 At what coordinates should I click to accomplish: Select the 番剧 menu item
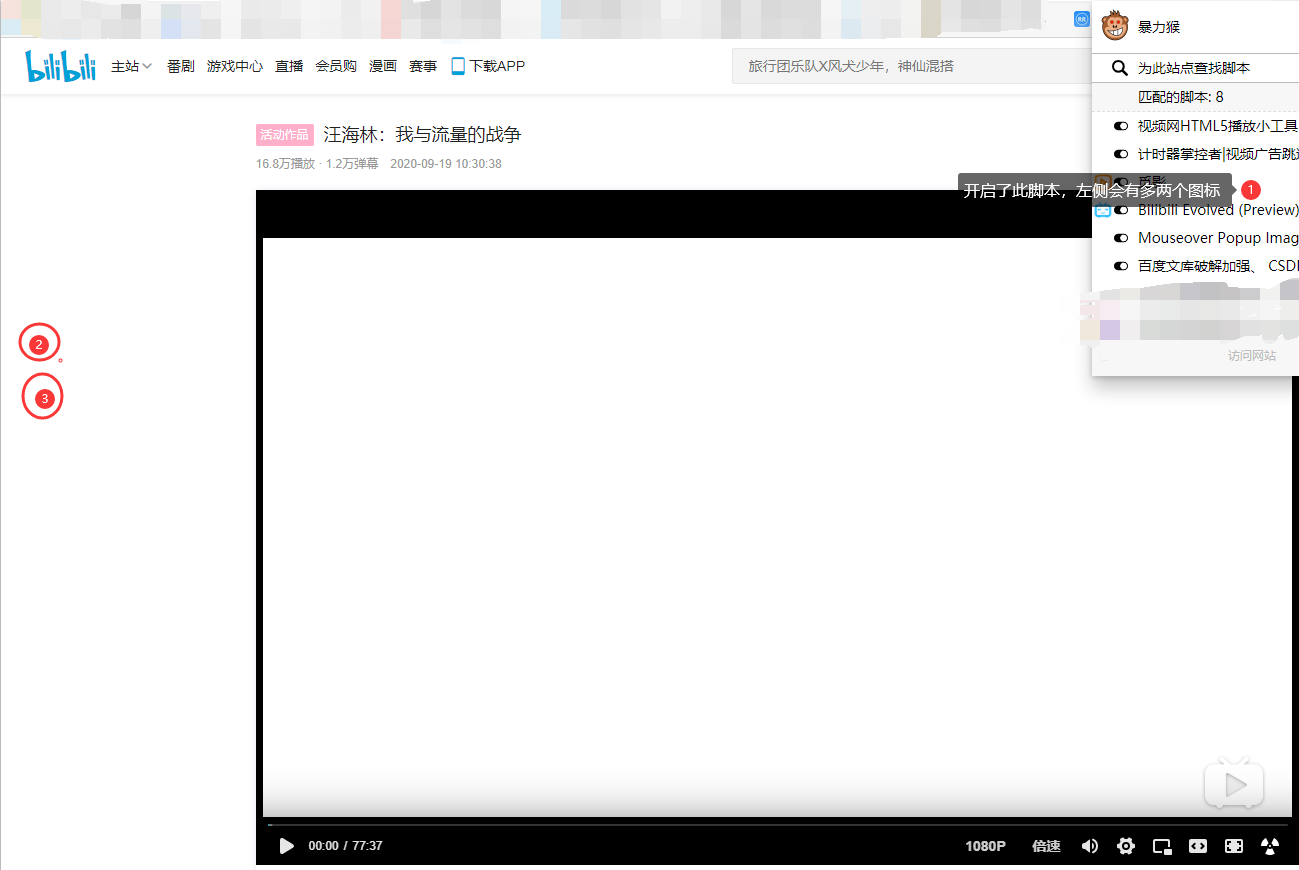pos(179,66)
